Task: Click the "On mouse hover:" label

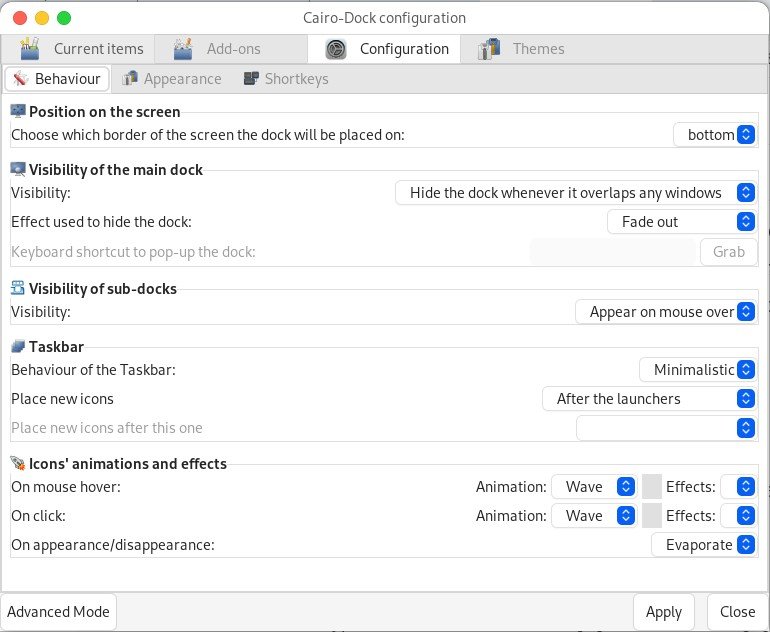Action: (x=65, y=486)
